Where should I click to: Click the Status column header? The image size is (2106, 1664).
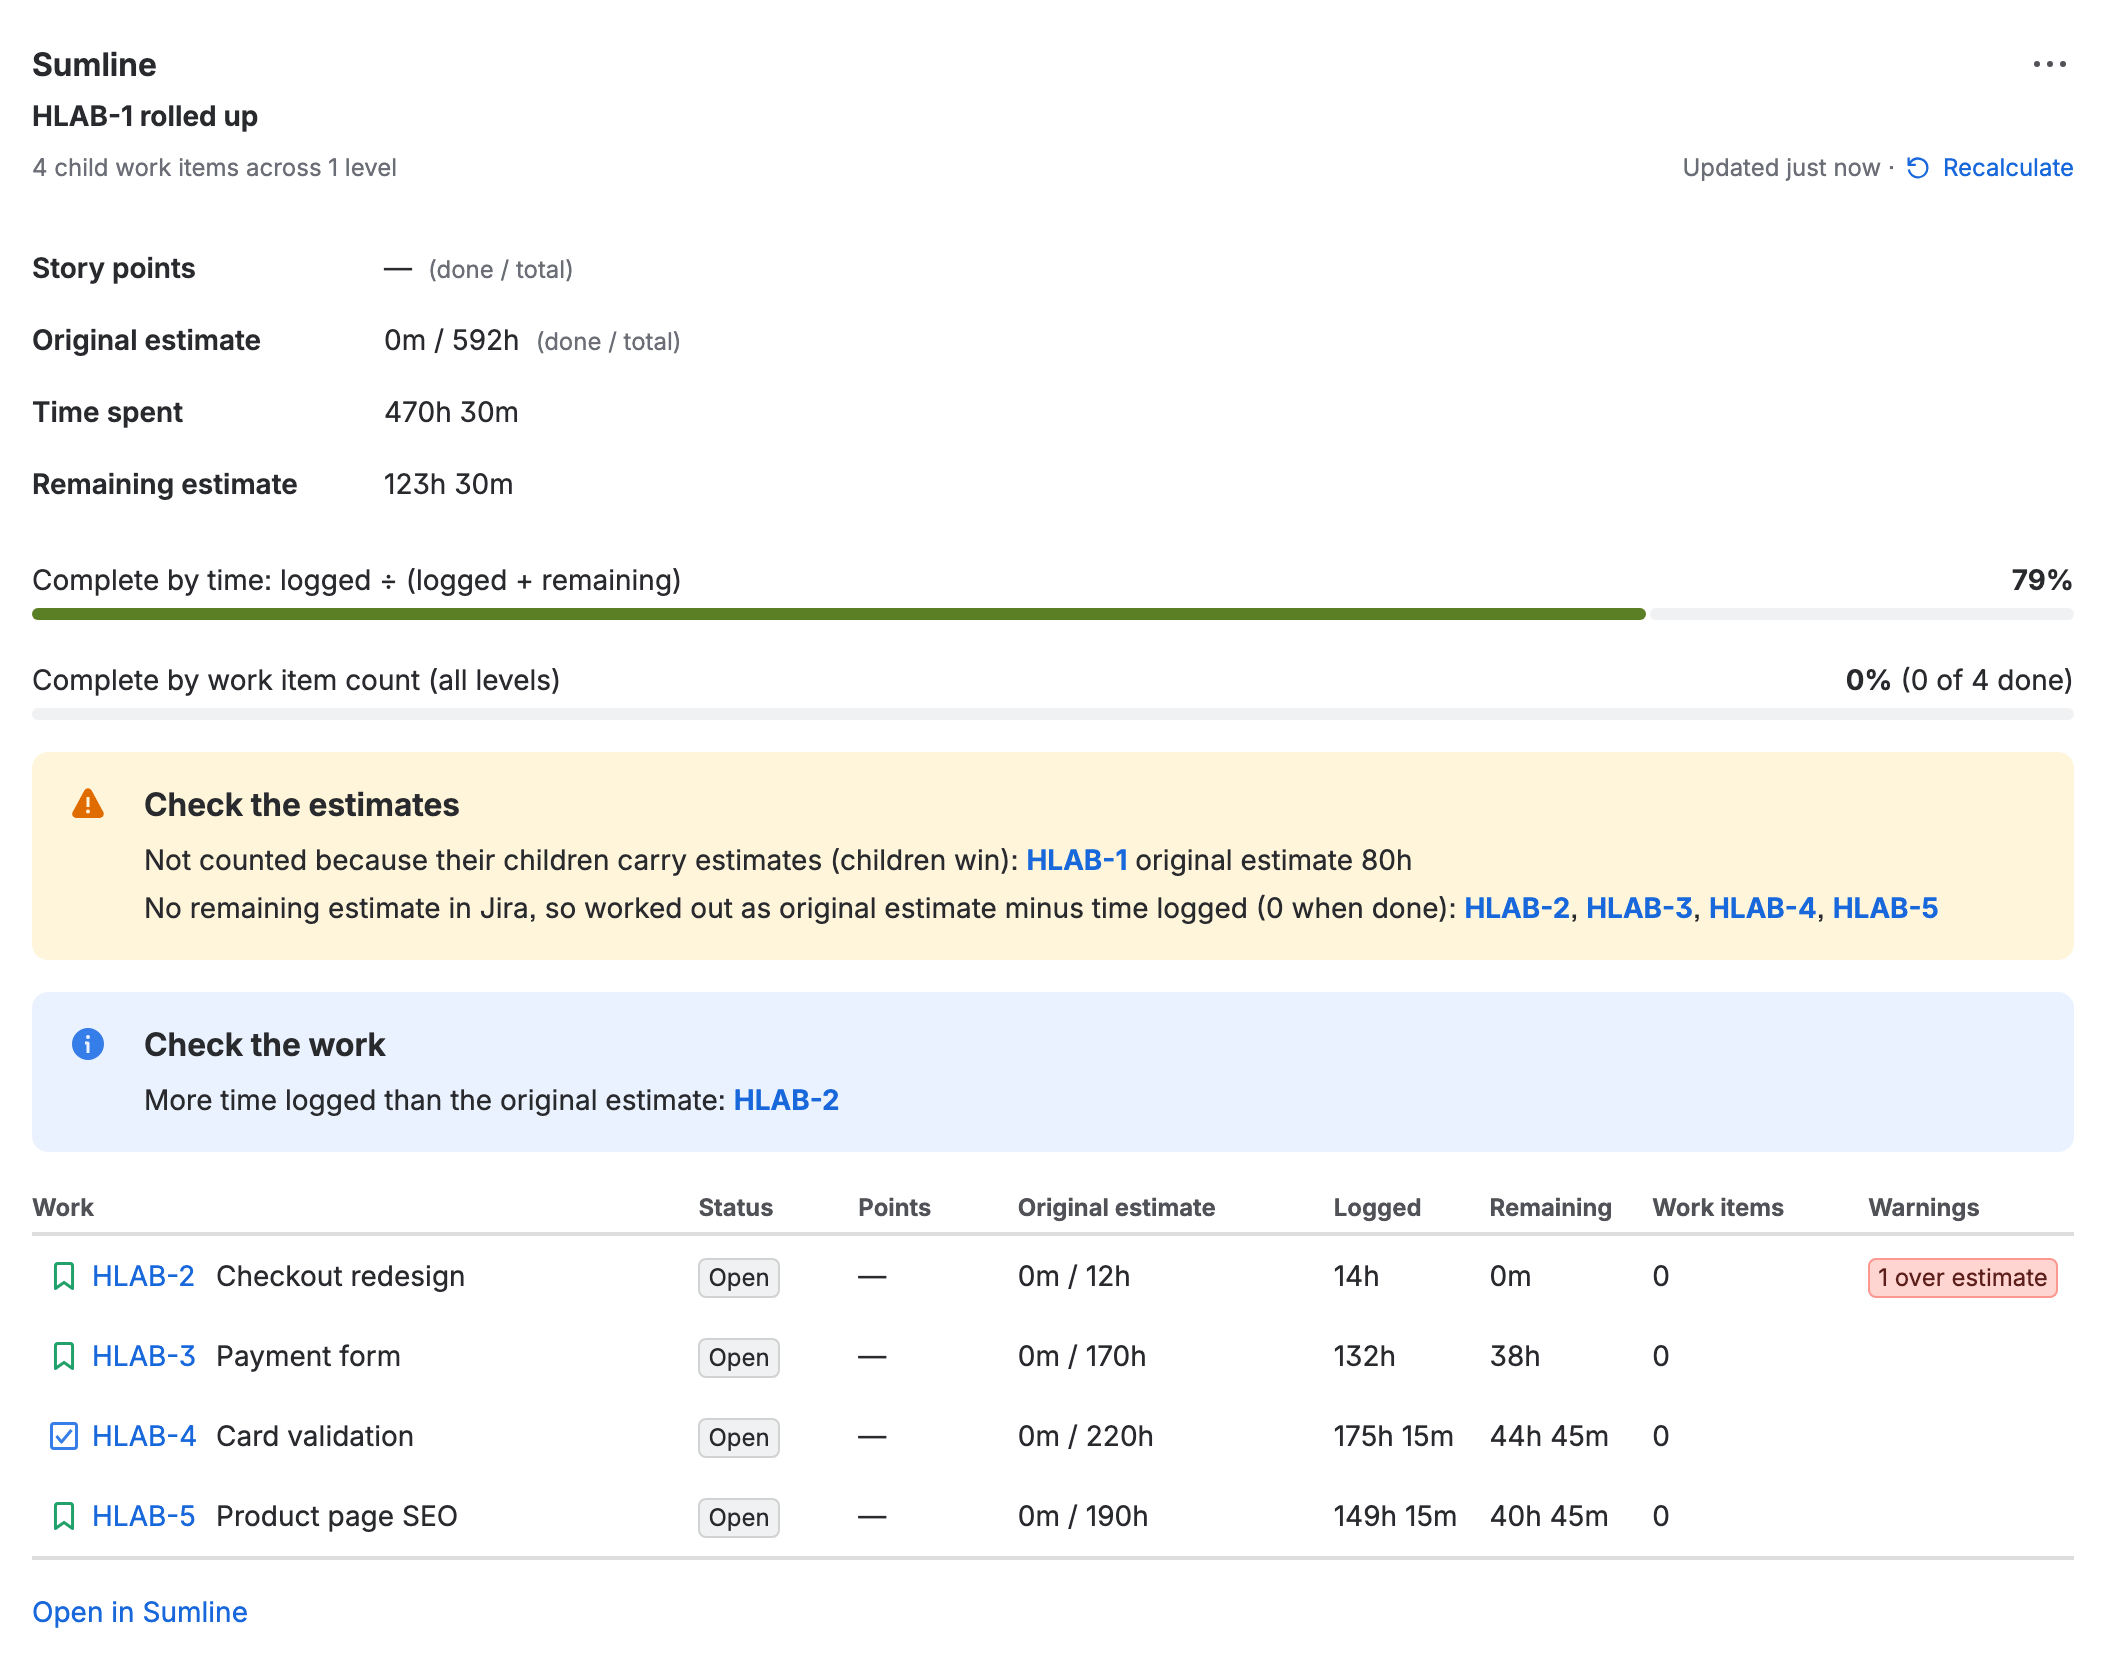point(735,1207)
